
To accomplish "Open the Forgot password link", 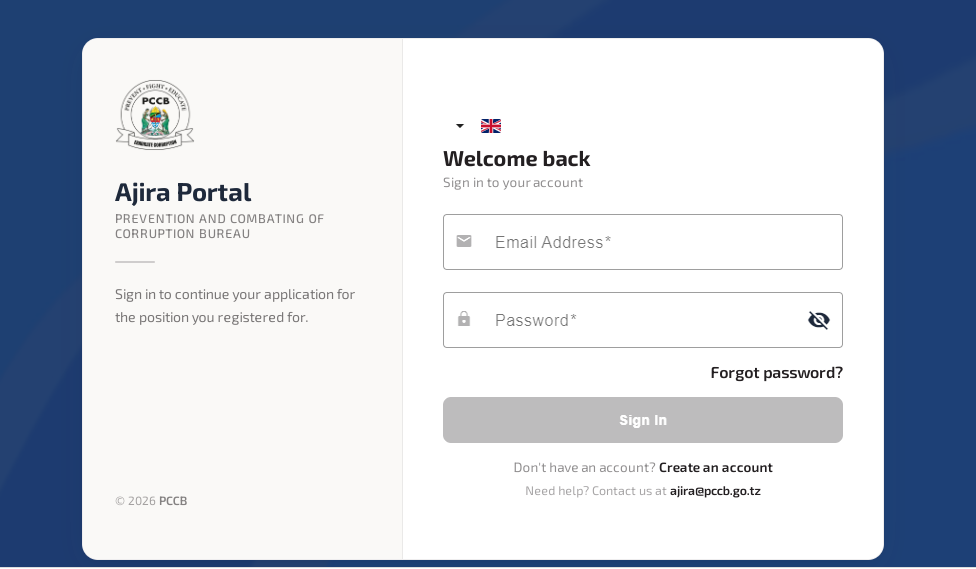I will (776, 372).
